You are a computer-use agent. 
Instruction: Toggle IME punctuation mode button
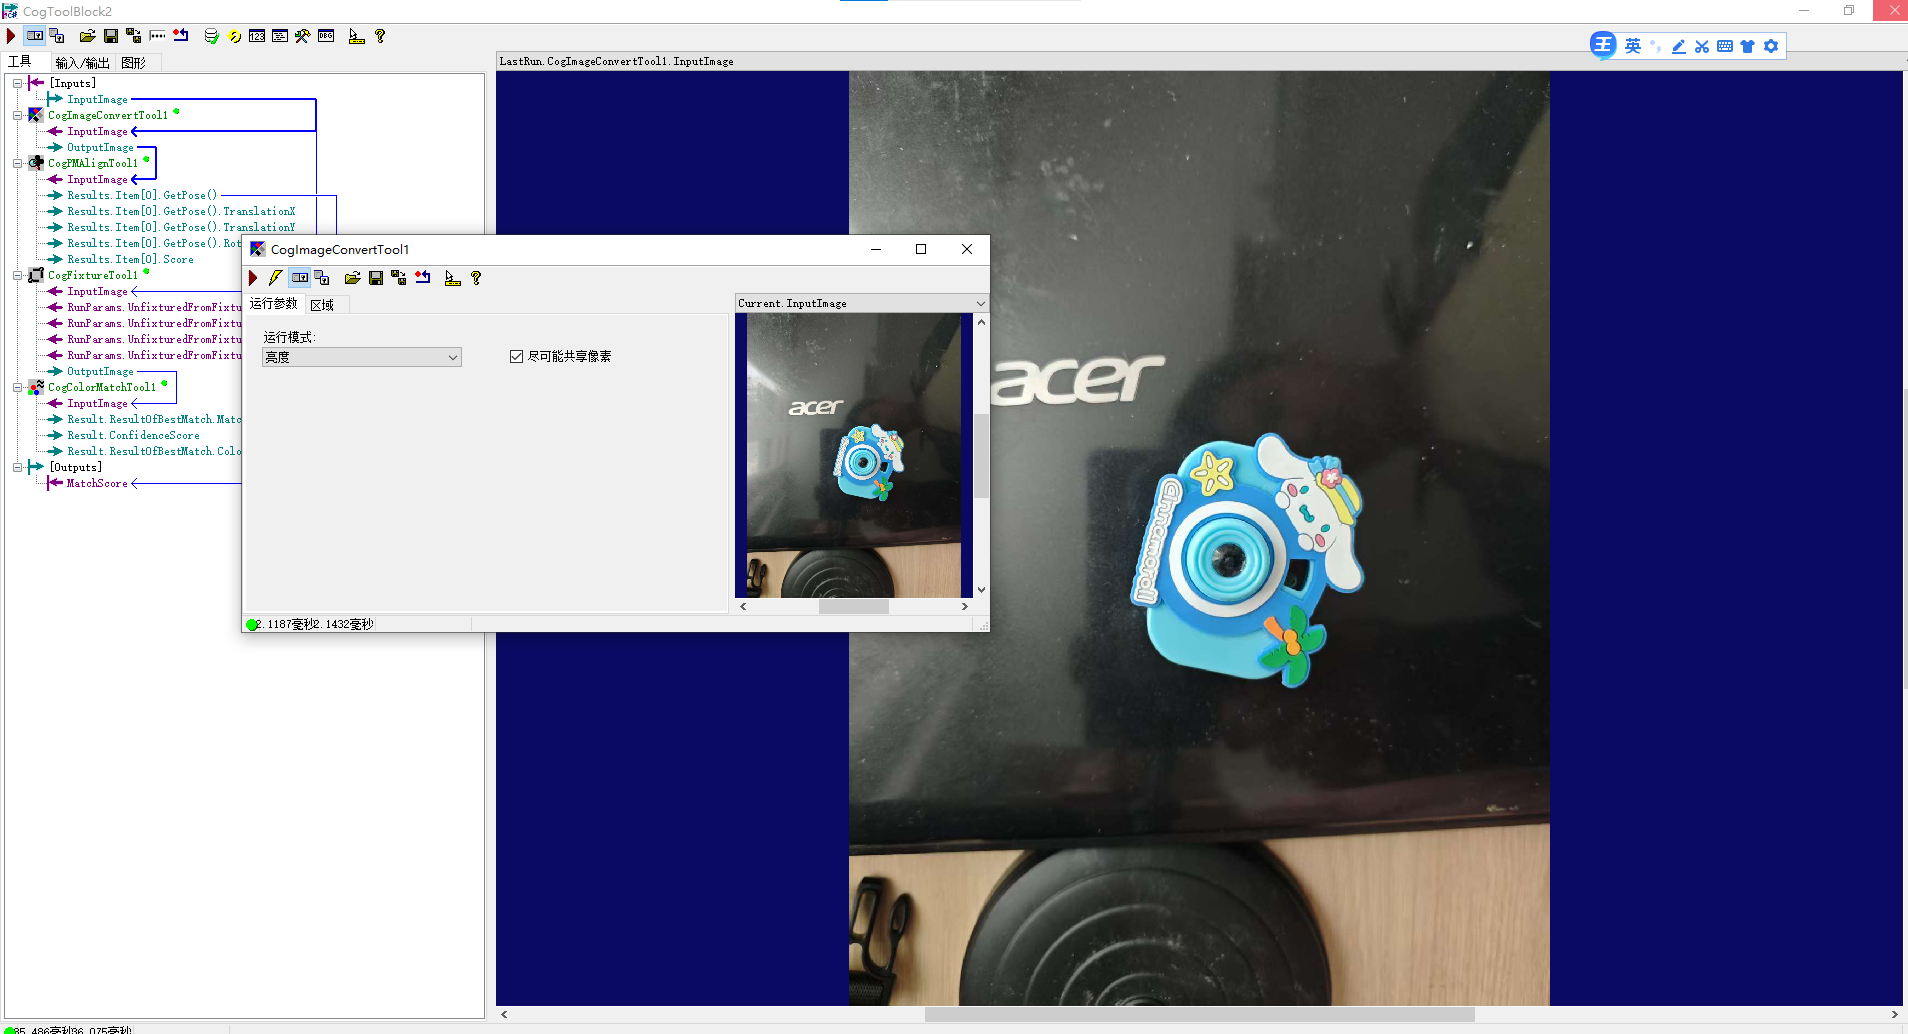pyautogui.click(x=1656, y=46)
